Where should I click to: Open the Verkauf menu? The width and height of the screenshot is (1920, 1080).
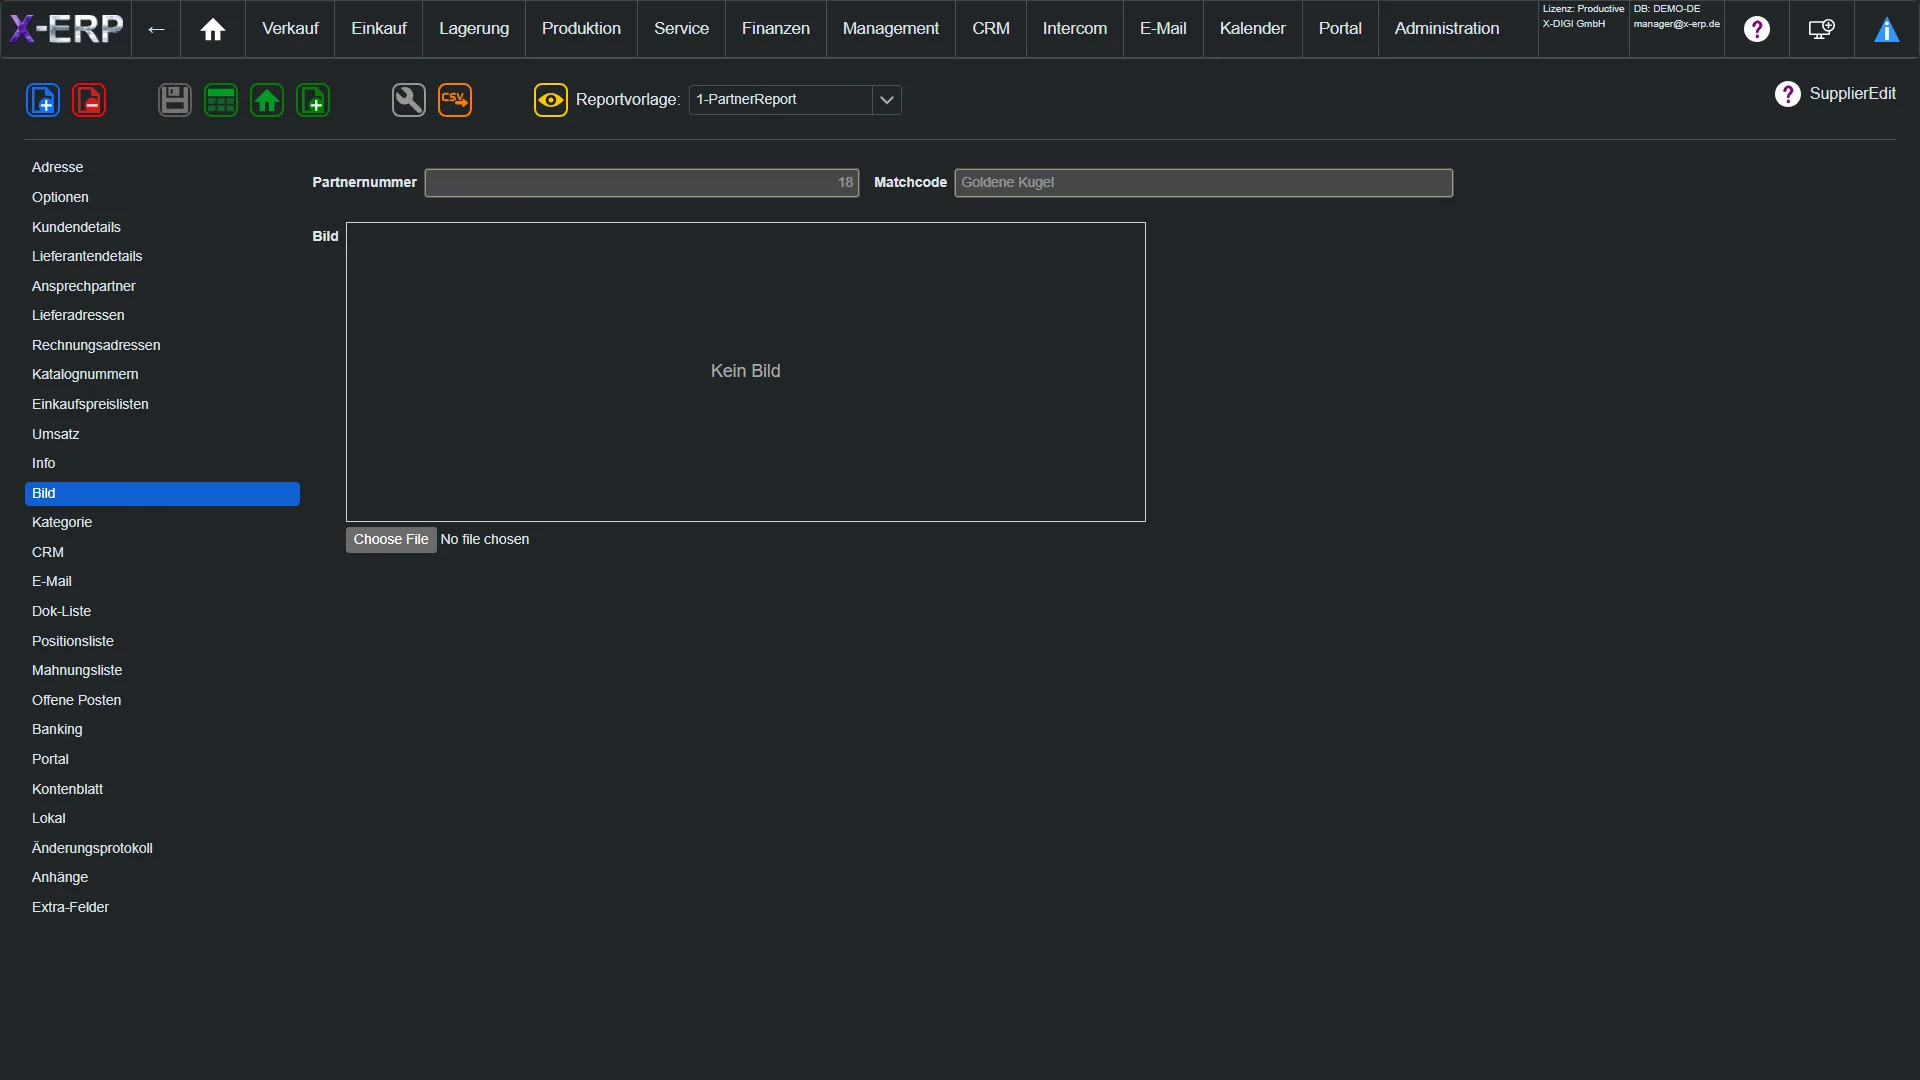click(x=290, y=29)
